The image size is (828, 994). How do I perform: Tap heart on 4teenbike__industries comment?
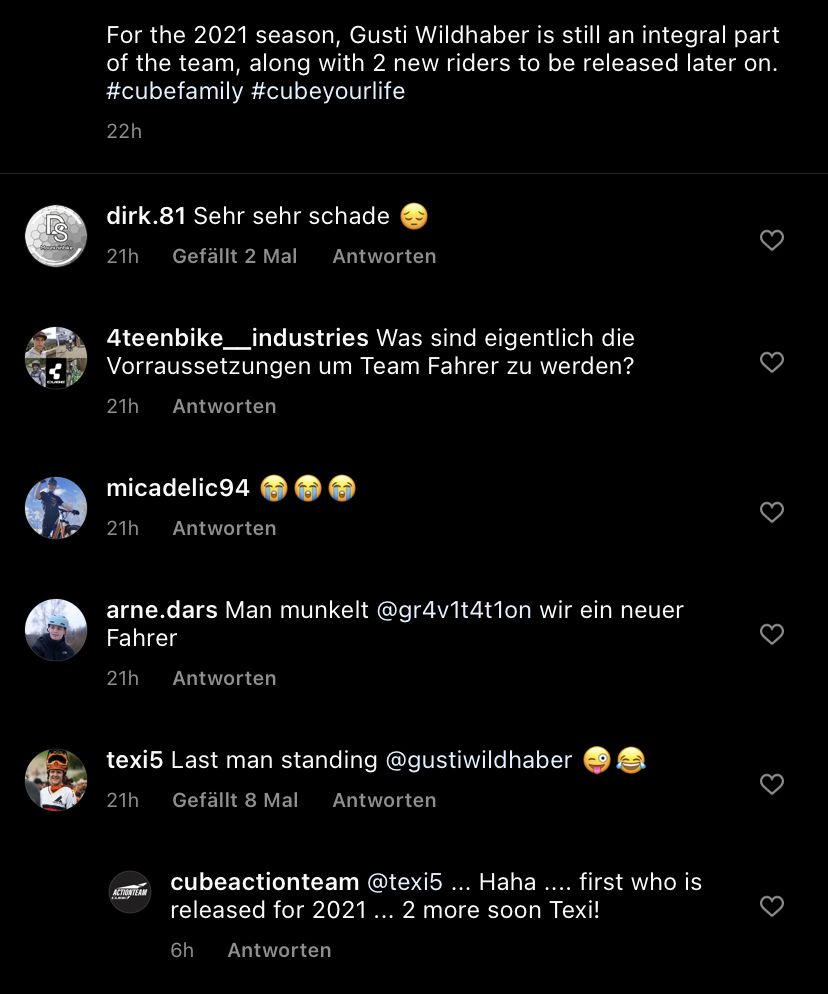(x=771, y=362)
